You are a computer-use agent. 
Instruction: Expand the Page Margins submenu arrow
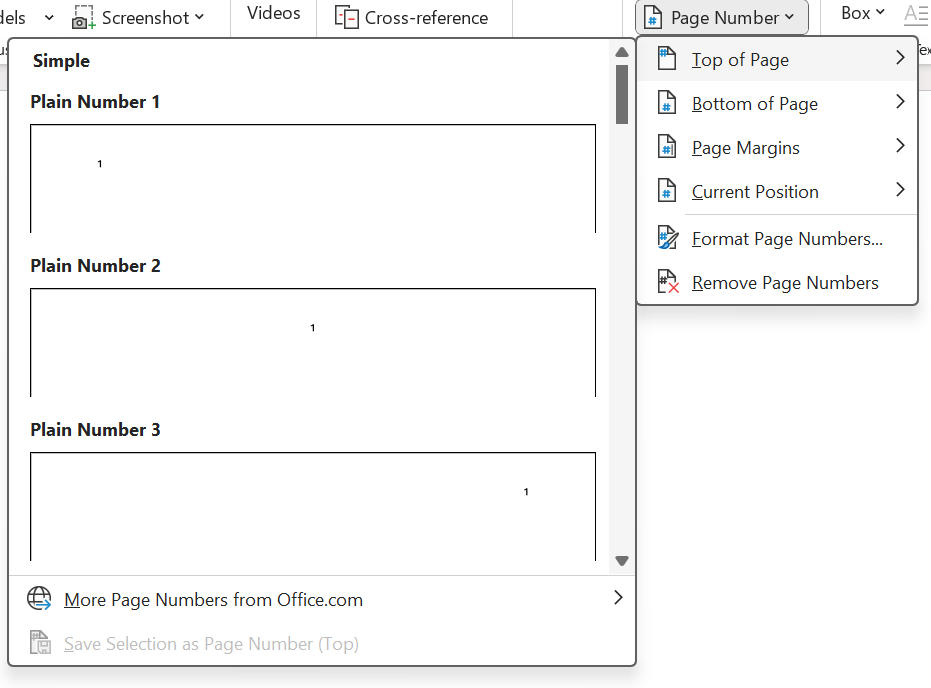point(900,145)
